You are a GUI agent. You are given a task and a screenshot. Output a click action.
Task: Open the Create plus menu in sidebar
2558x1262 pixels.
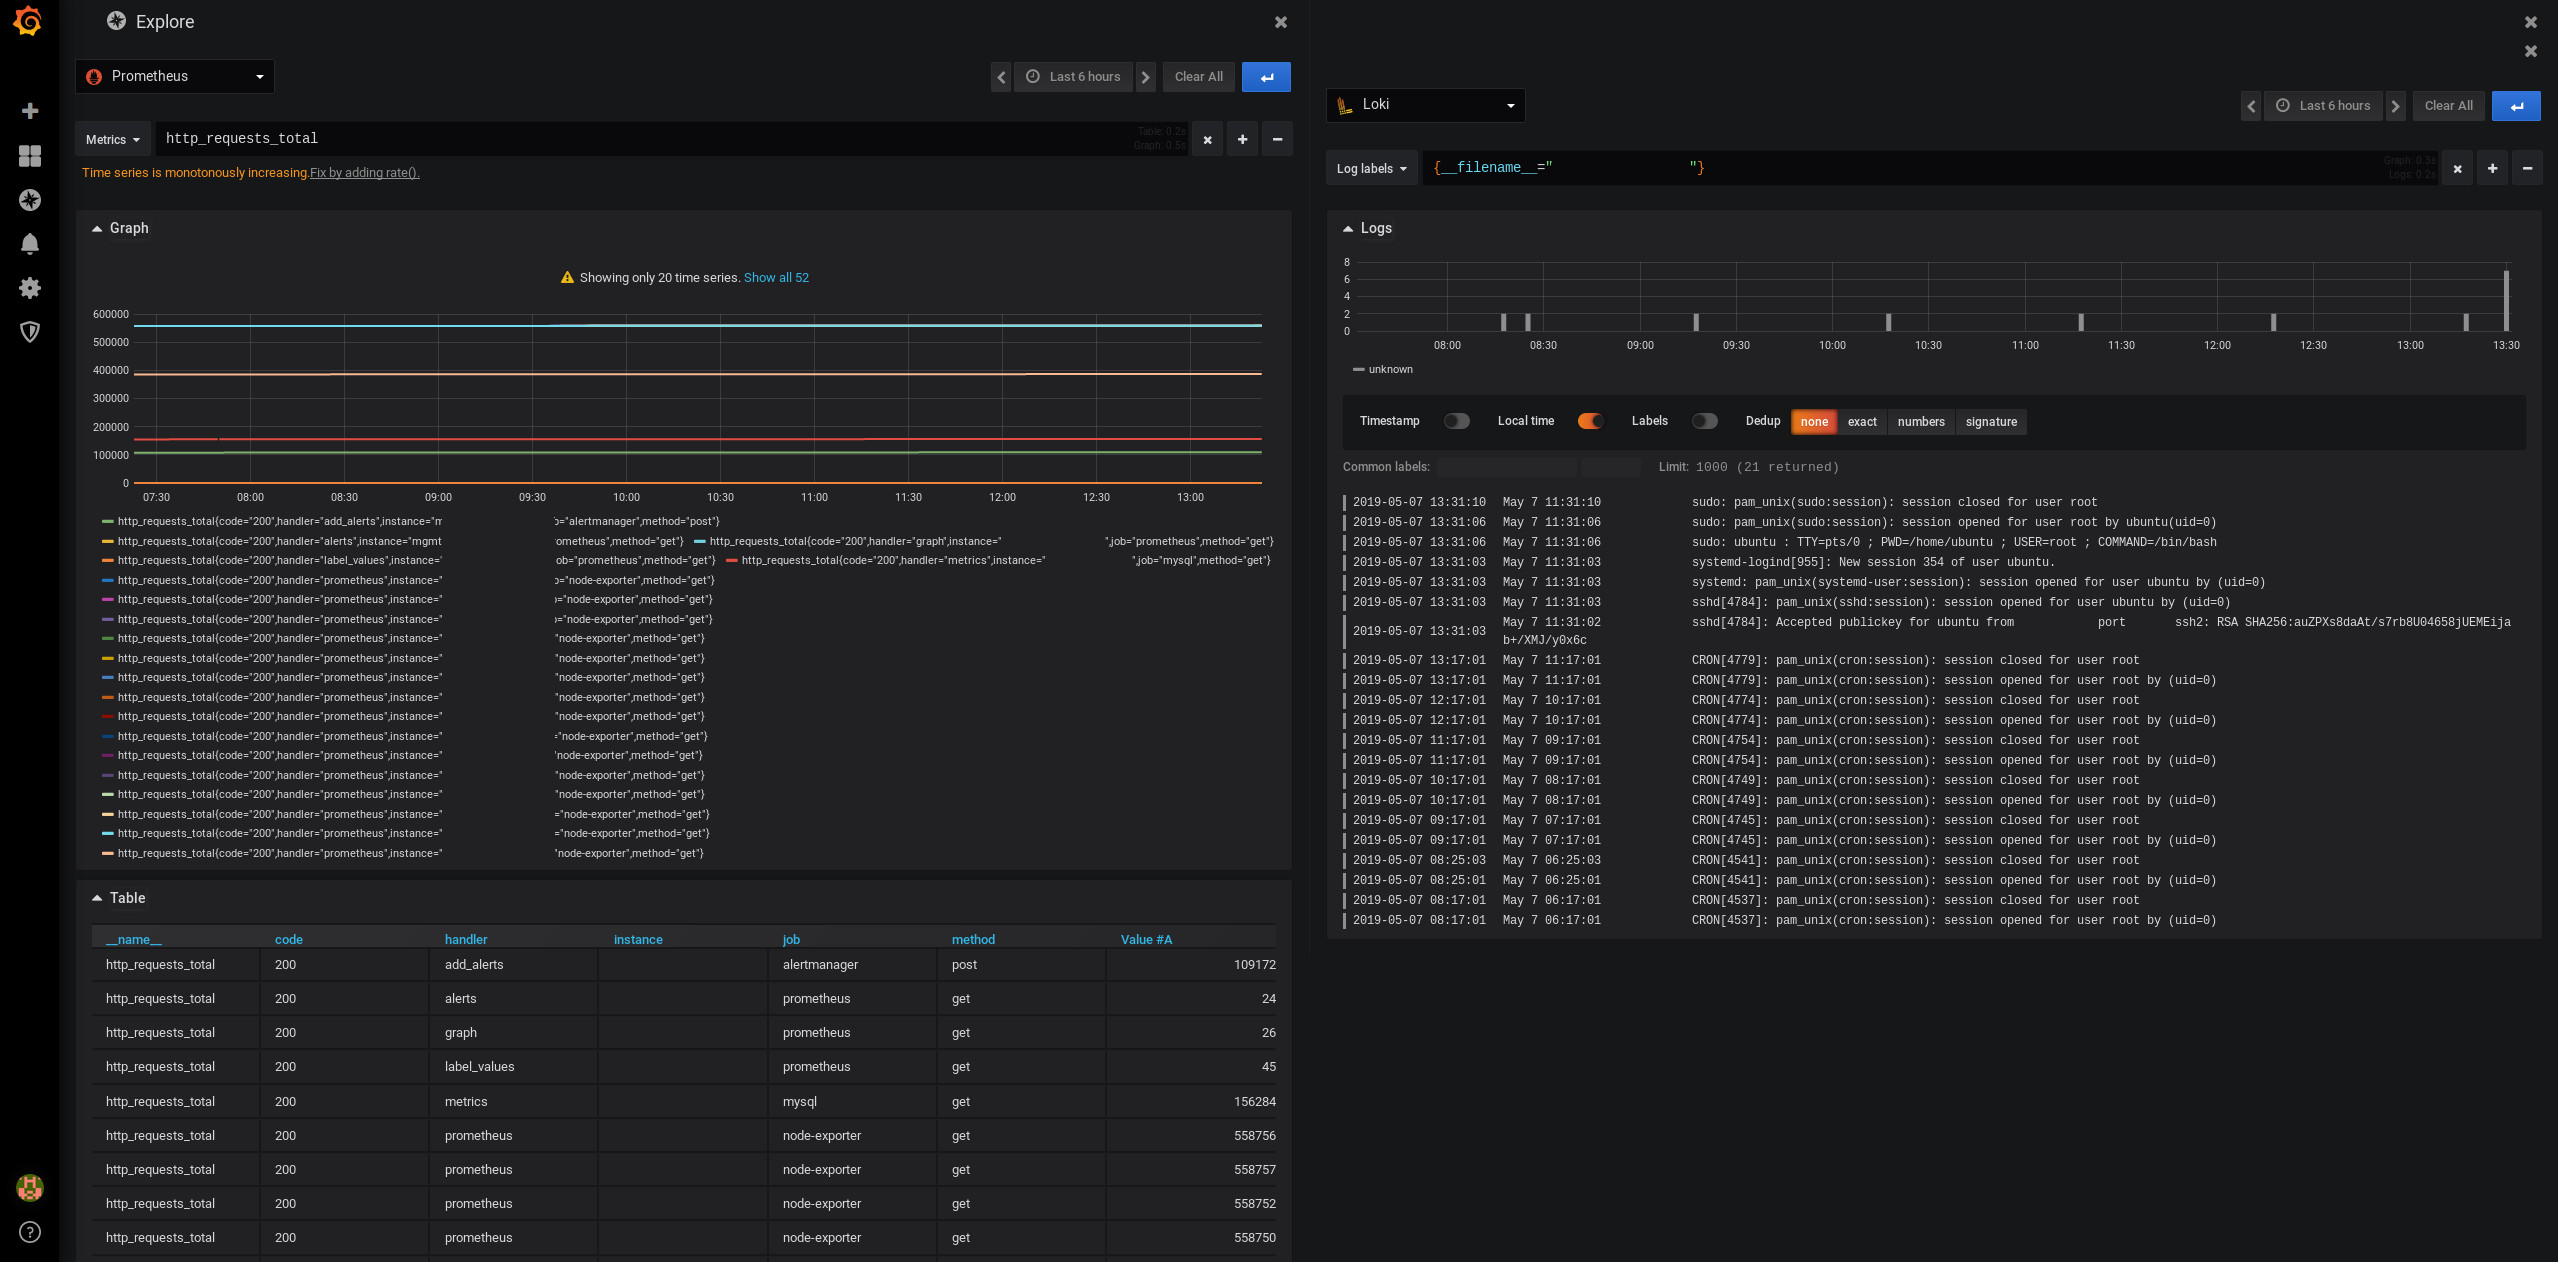click(30, 111)
